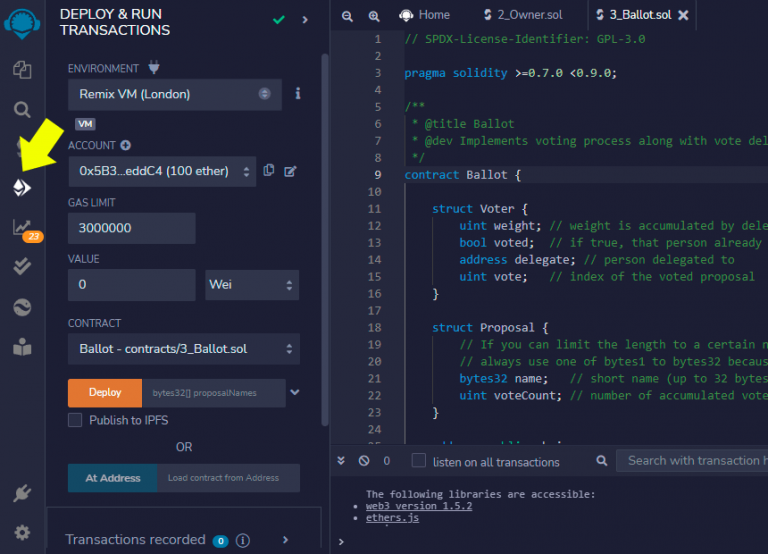Open the Wei unit dropdown
768x554 pixels.
tap(251, 285)
